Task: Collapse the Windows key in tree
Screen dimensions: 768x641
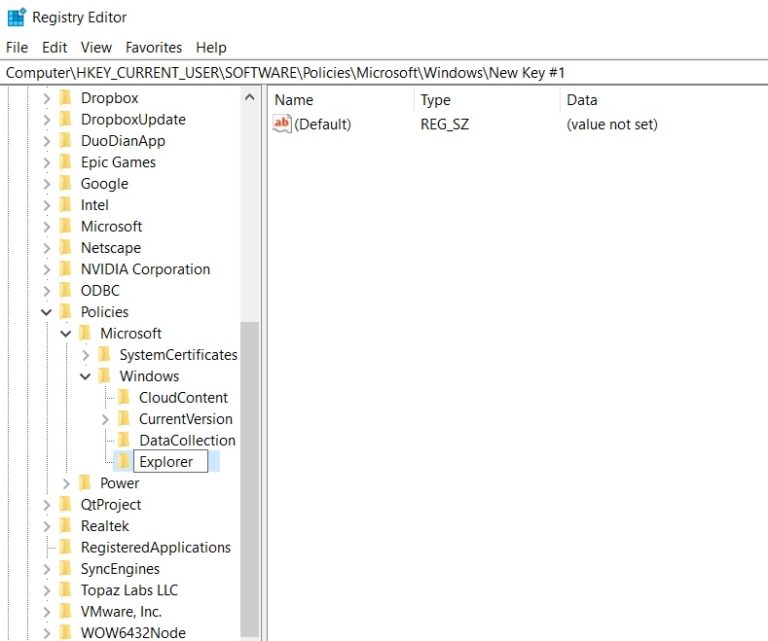Action: 86,377
